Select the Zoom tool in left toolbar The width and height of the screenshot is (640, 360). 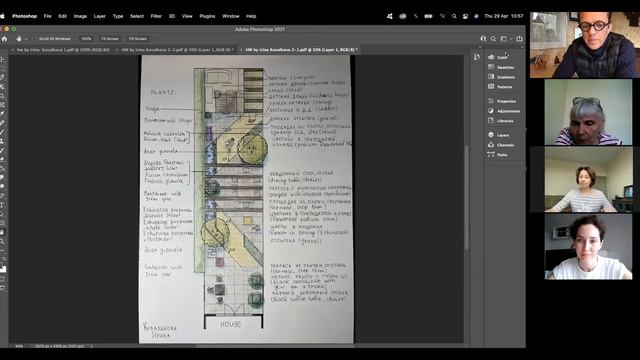point(2,242)
